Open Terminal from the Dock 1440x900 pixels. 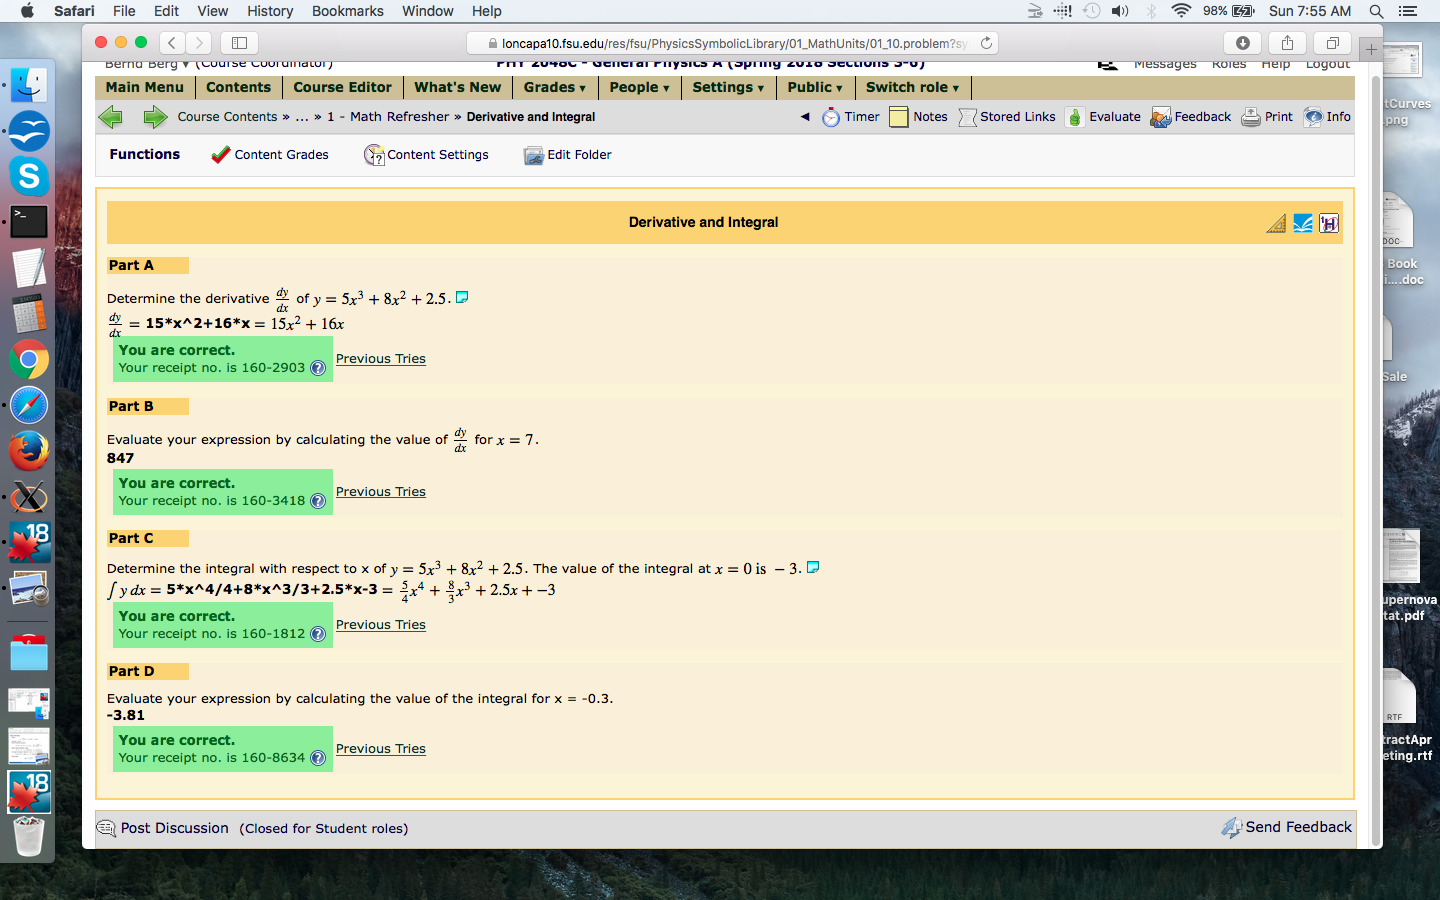[29, 222]
